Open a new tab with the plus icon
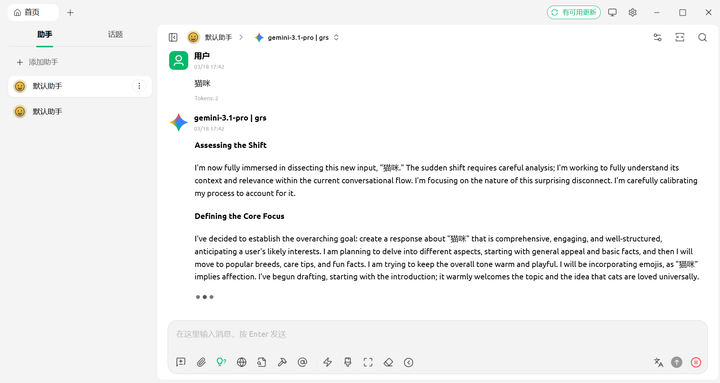Screen dimensions: 720x383 tap(70, 12)
